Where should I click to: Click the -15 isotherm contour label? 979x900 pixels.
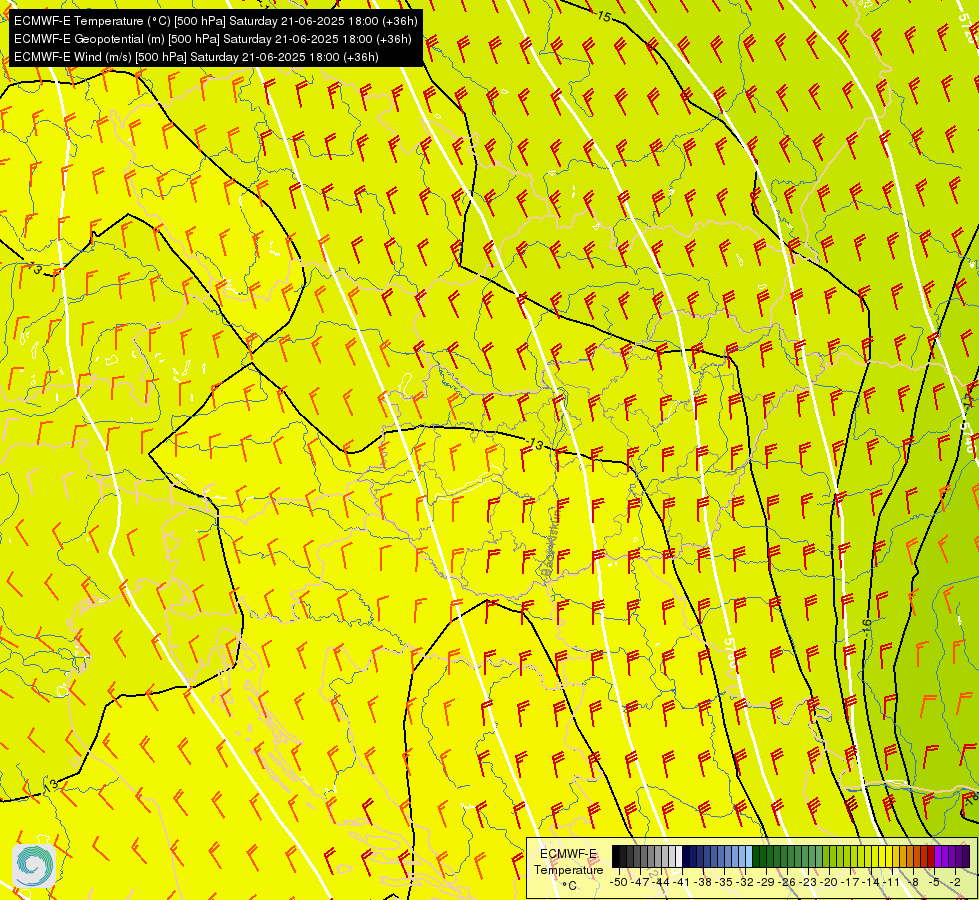(x=603, y=16)
